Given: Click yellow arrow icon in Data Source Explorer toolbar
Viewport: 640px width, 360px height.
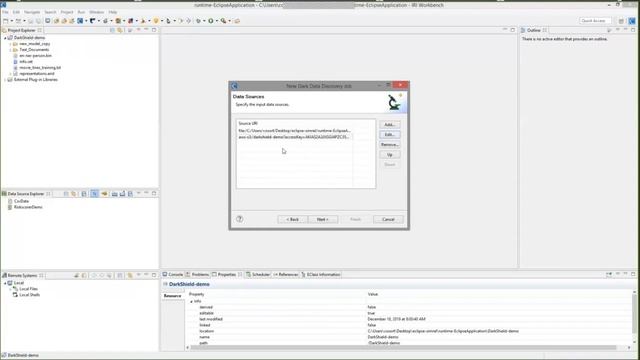Looking at the screenshot, I should coord(104,194).
